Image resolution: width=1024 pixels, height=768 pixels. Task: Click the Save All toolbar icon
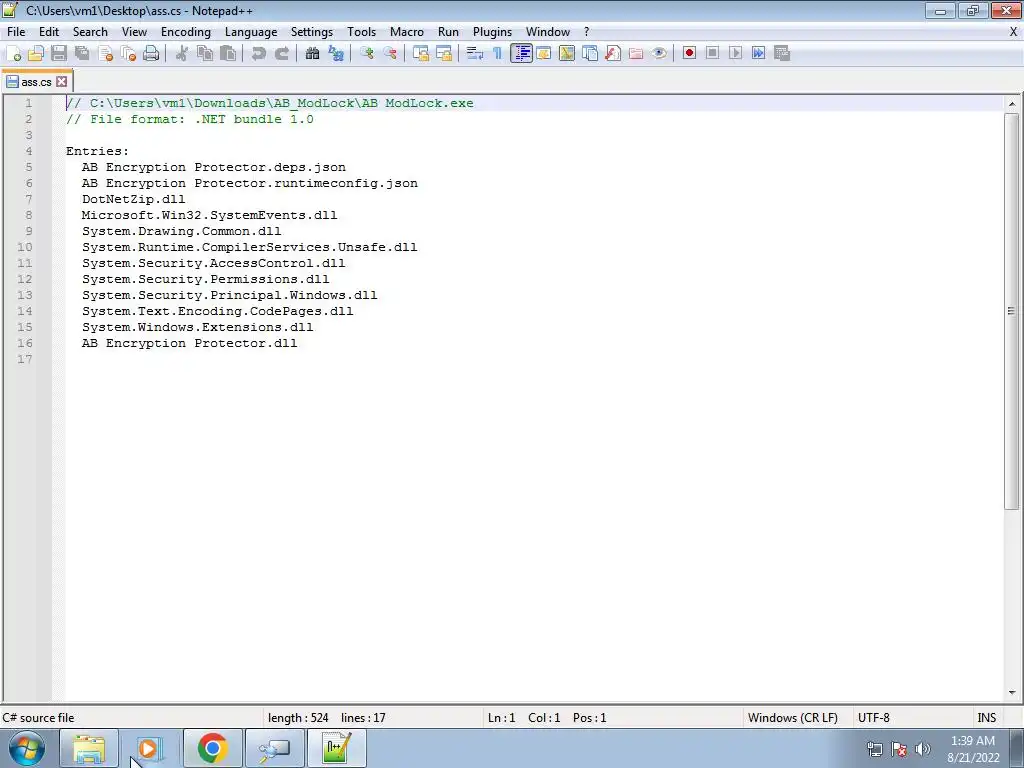(x=82, y=54)
